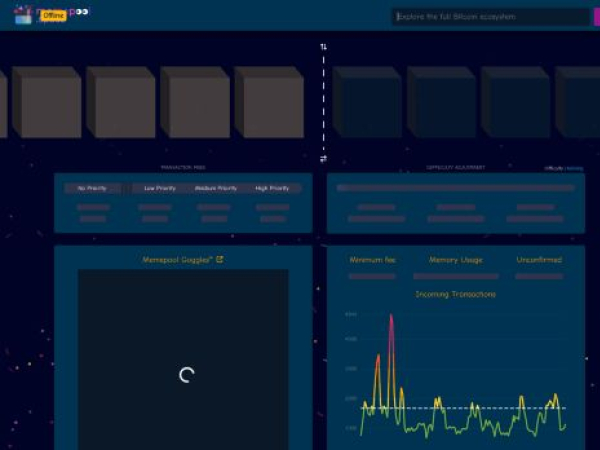Open the Incoming Transactions graph link
Screen dimensions: 600x450
(455, 294)
